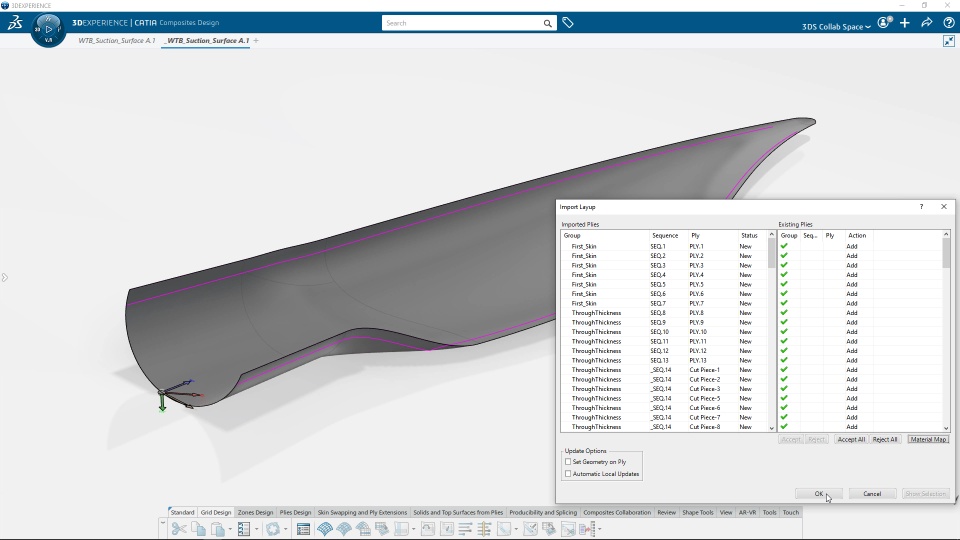Expand the Paste icon dropdown arrow

click(230, 529)
